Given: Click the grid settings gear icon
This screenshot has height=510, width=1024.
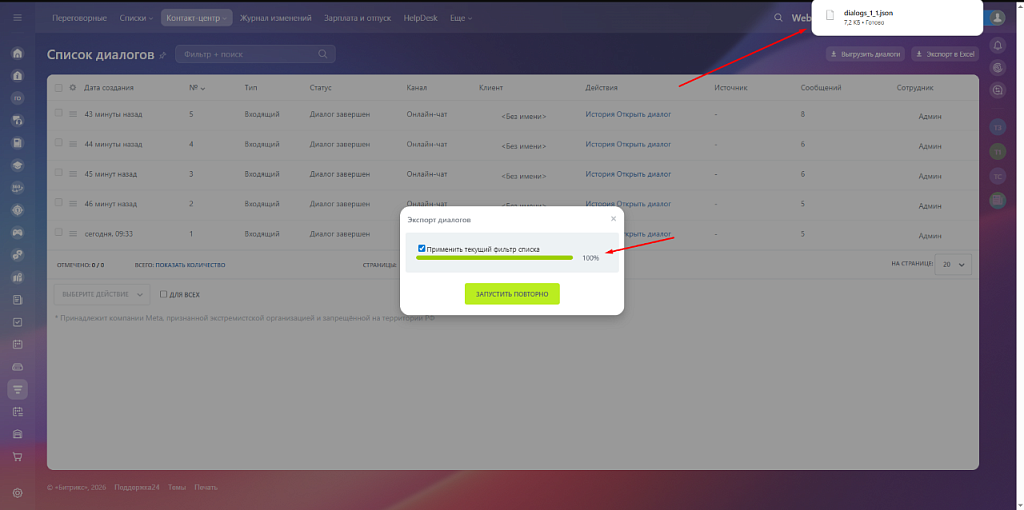Looking at the screenshot, I should tap(72, 88).
